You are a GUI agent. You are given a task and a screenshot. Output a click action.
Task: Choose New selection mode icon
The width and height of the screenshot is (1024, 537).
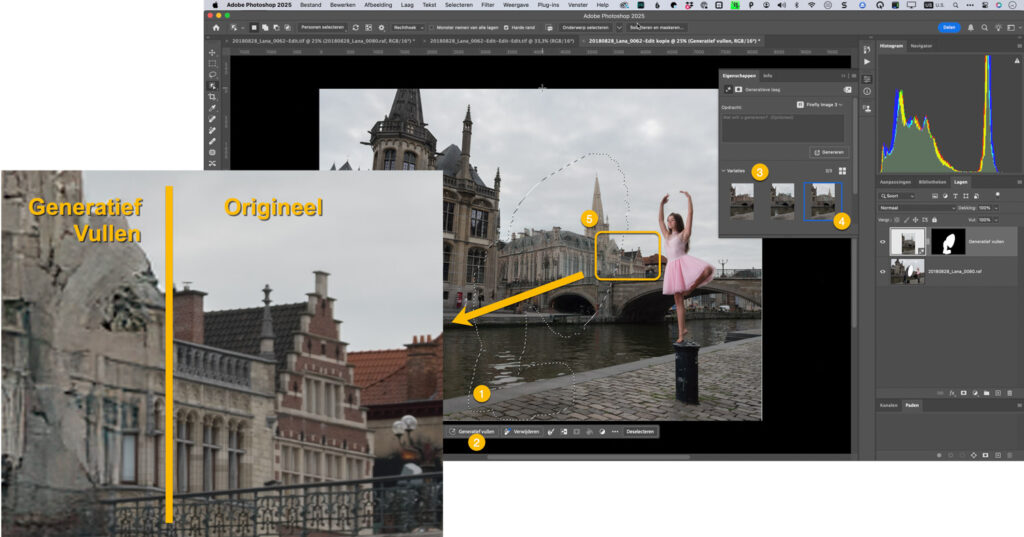(254, 27)
